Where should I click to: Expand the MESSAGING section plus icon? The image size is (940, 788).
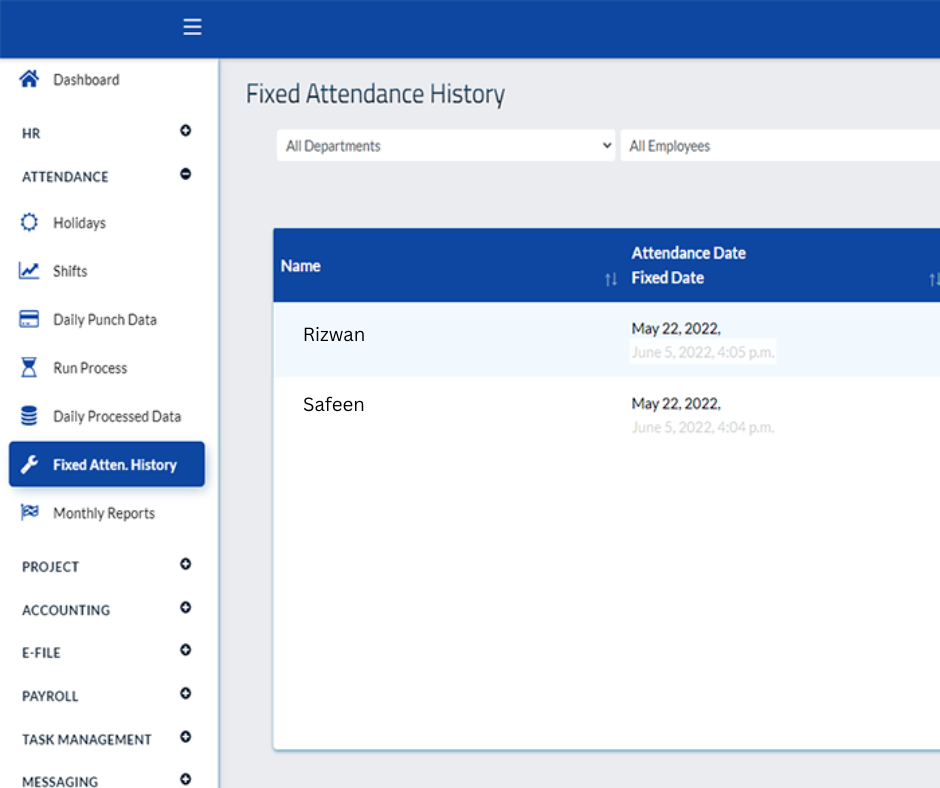(186, 779)
